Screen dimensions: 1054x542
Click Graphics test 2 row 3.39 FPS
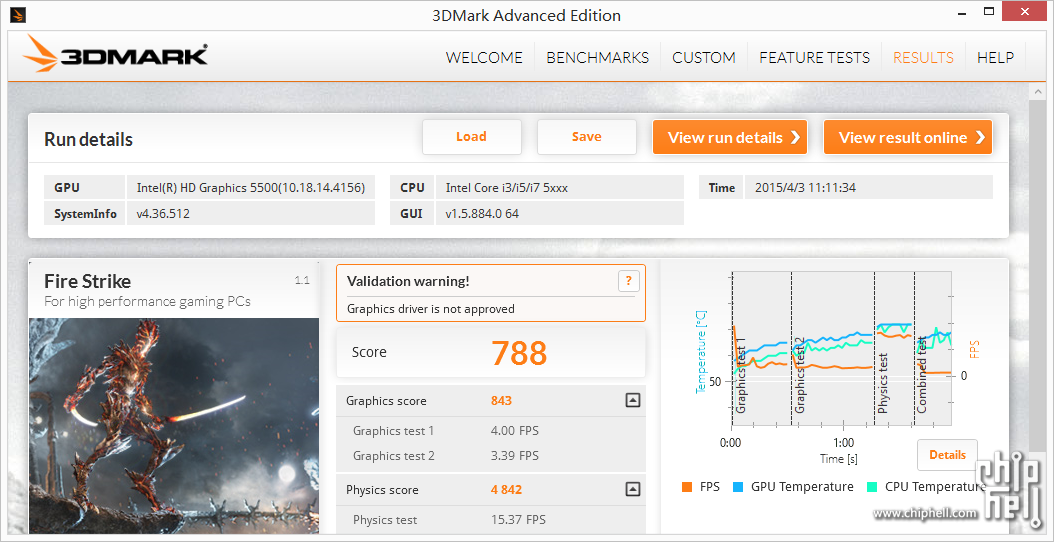click(491, 455)
